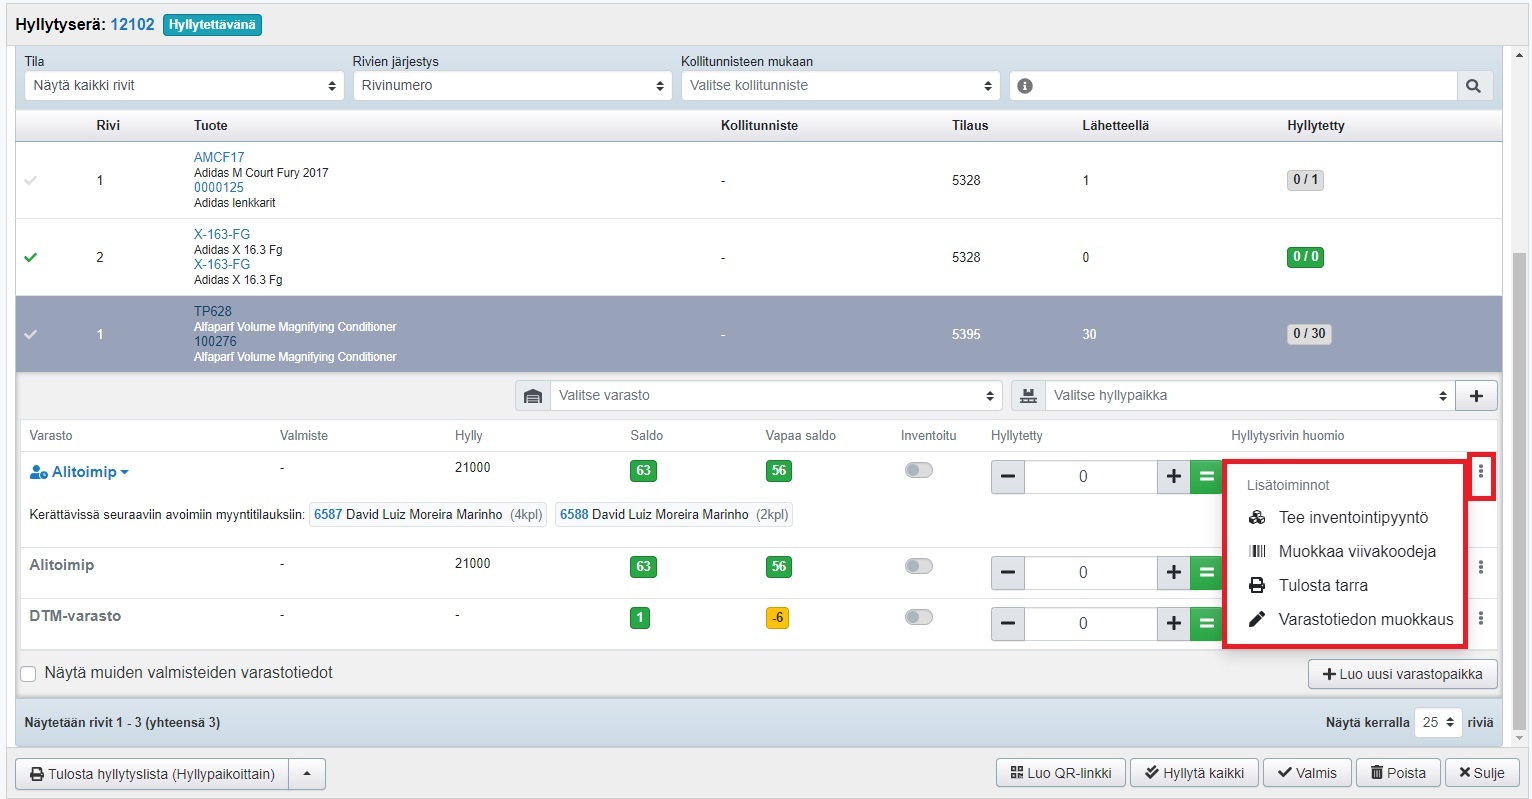Screen dimensions: 1532x799
Task: Click Hyllytä kaikki button
Action: 1194,773
